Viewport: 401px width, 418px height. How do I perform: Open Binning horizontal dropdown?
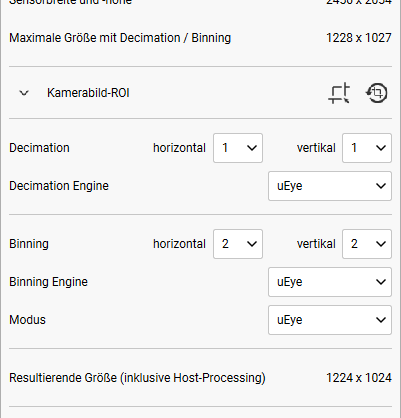pyautogui.click(x=238, y=244)
